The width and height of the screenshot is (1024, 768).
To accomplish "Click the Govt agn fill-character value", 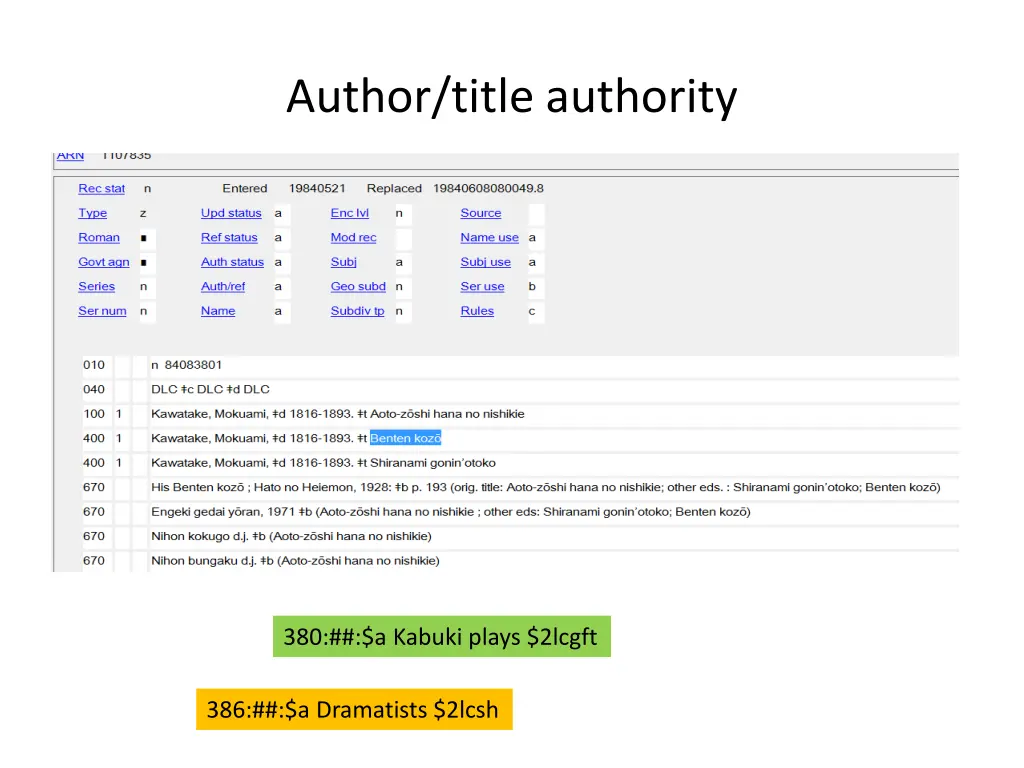I will click(x=144, y=263).
